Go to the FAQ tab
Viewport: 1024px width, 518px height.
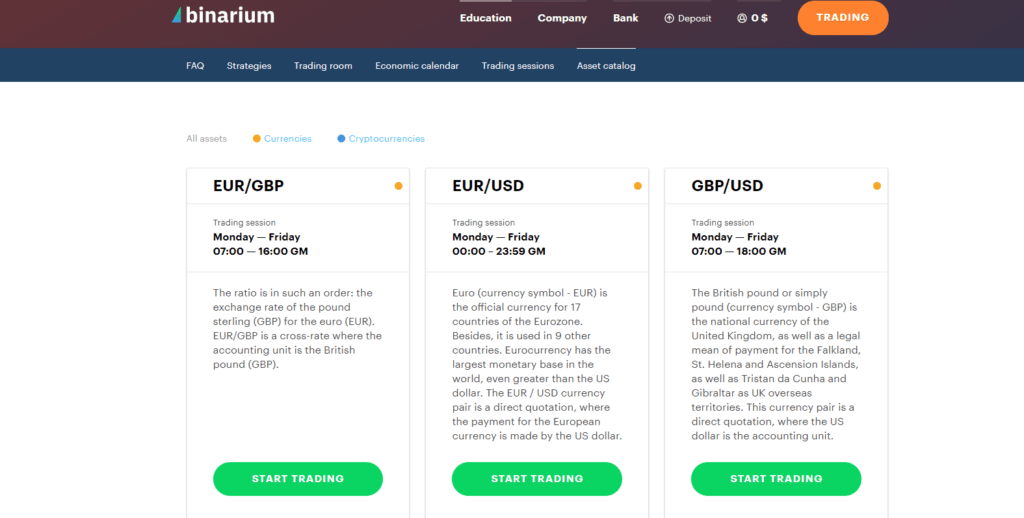tap(195, 66)
